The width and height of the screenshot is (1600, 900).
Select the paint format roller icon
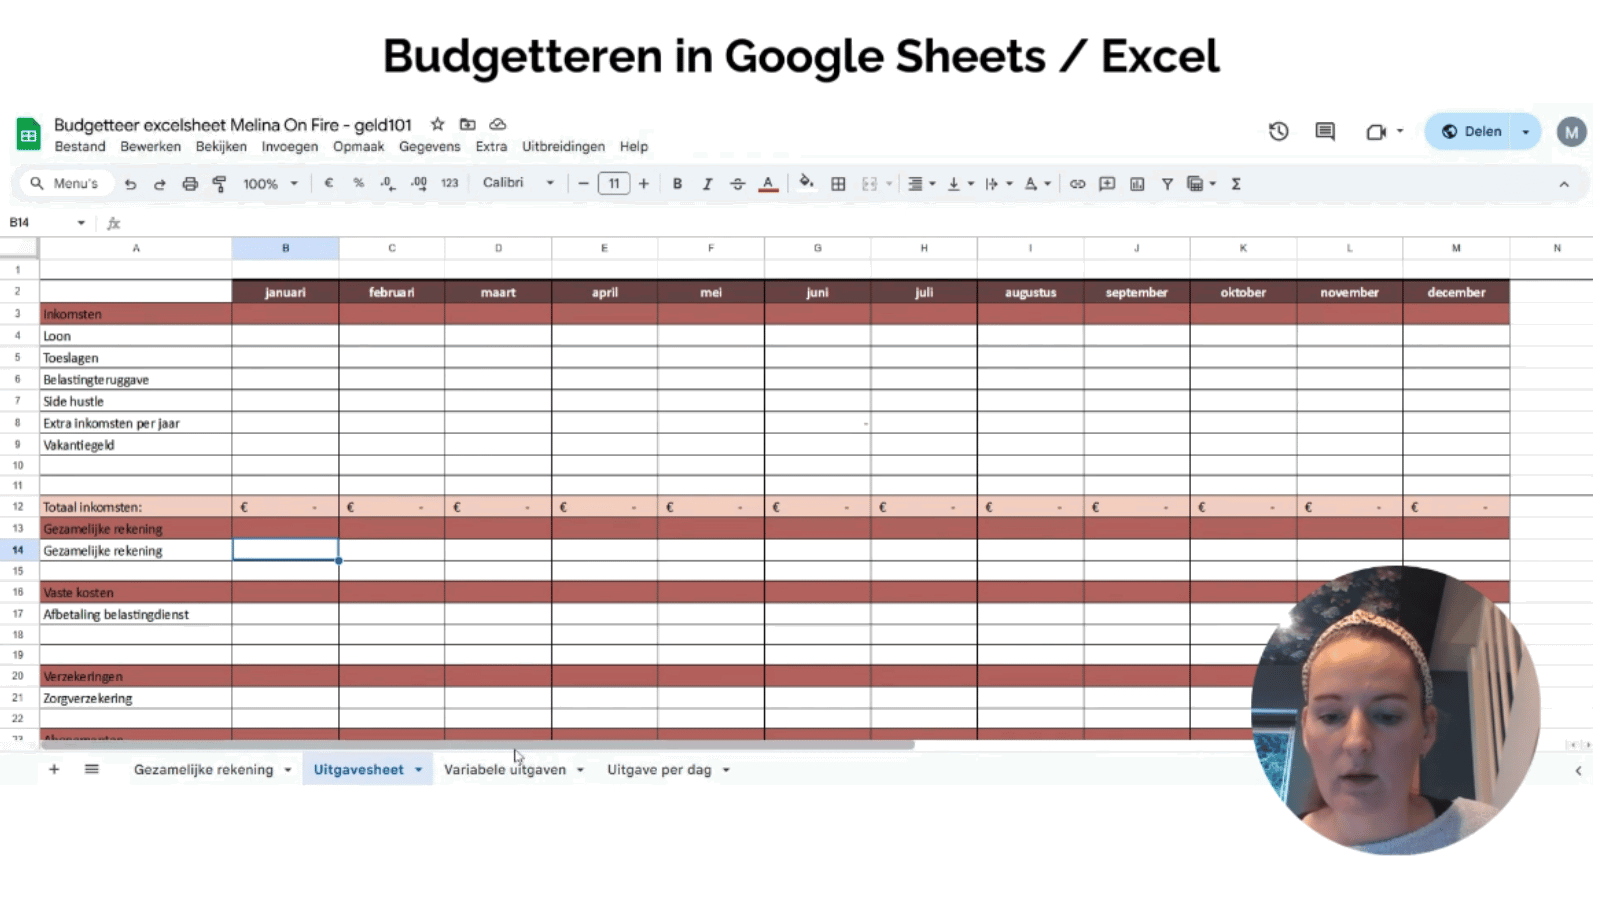pos(220,184)
